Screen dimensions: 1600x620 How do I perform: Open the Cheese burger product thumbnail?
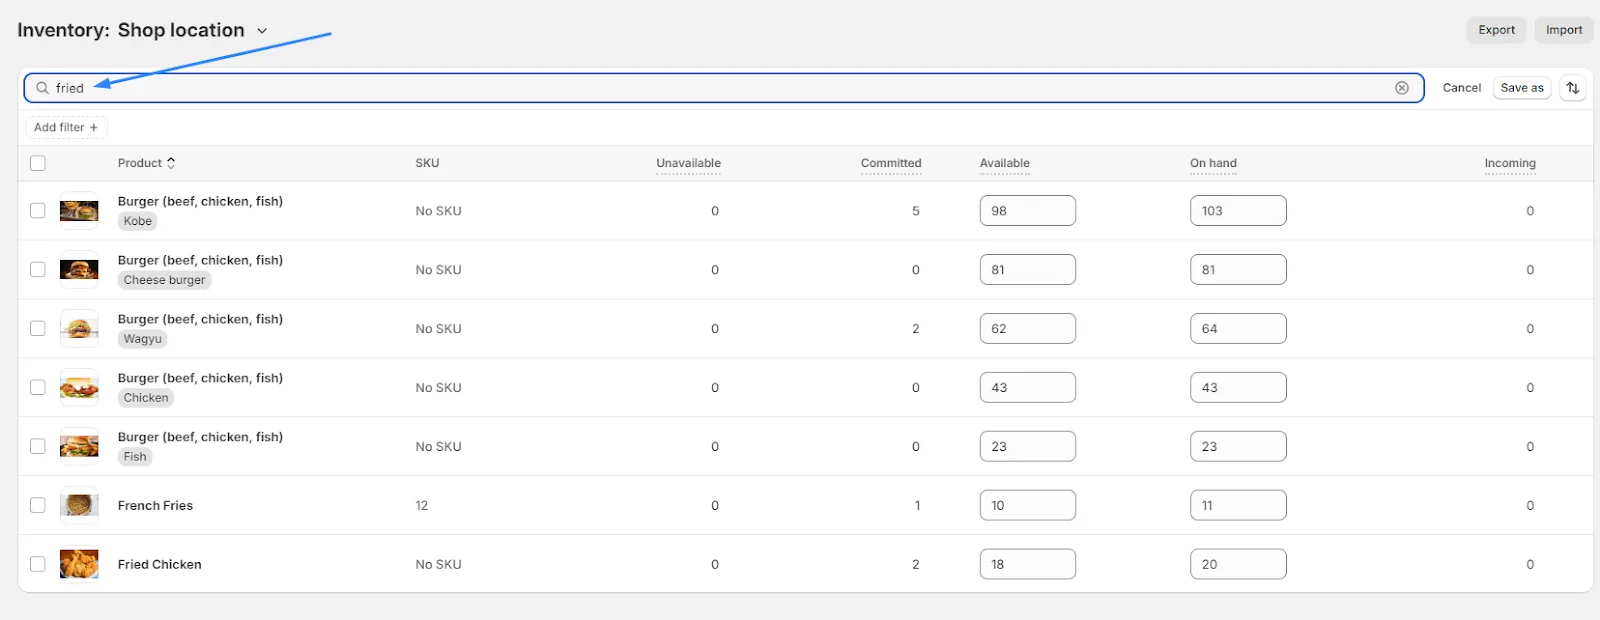pyautogui.click(x=79, y=270)
